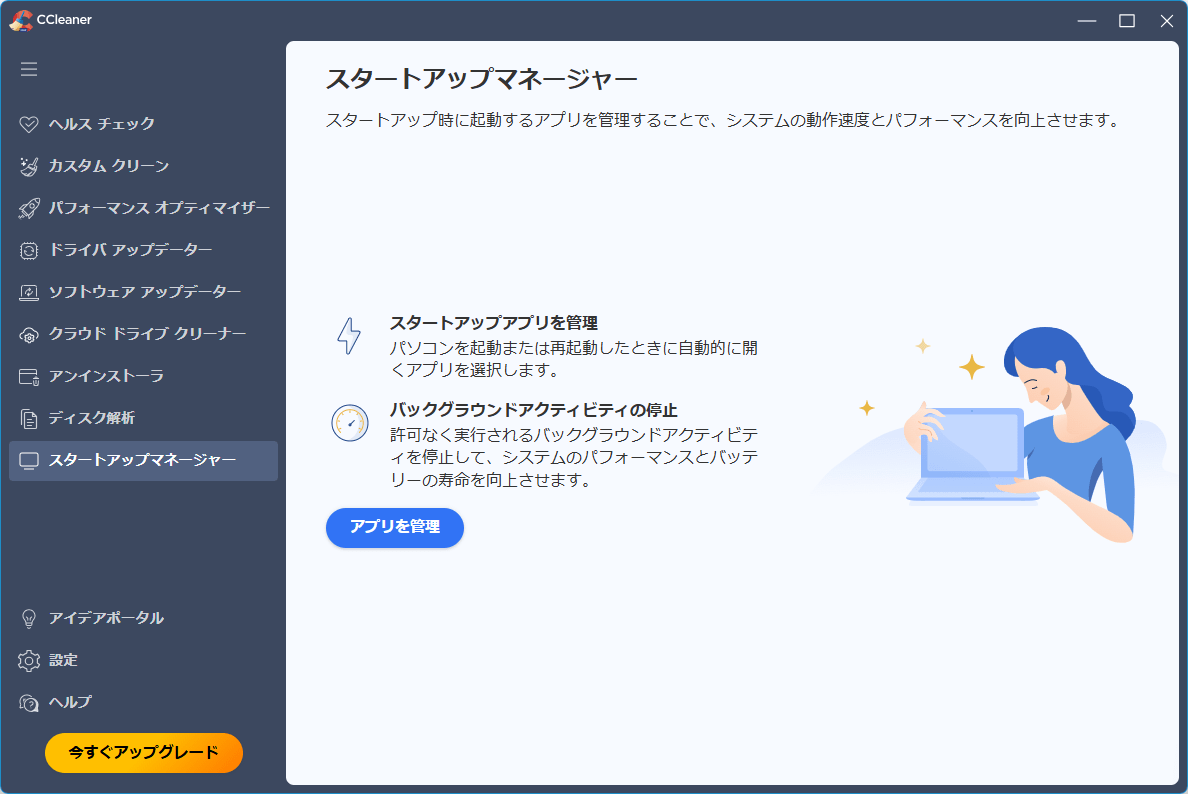Click the Disk Analyzer document icon
Screen dimensions: 1188x794
(x=29, y=418)
